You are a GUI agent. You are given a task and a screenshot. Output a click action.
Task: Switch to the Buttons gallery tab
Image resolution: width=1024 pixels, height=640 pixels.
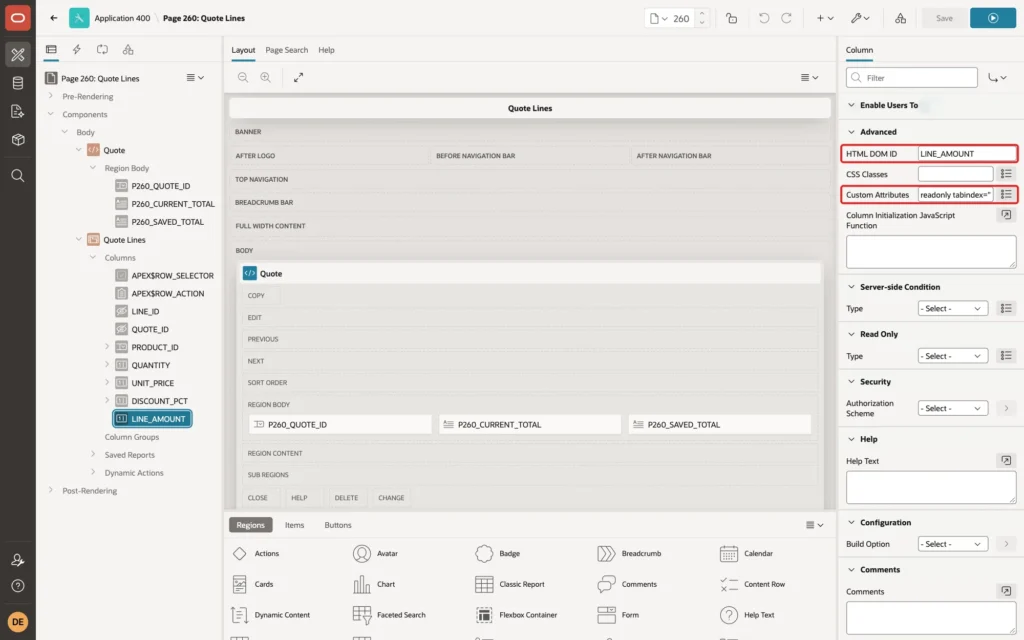[x=338, y=525]
